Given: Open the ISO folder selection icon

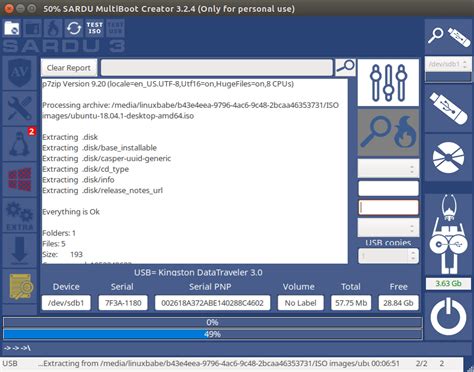Looking at the screenshot, I should coord(12,28).
